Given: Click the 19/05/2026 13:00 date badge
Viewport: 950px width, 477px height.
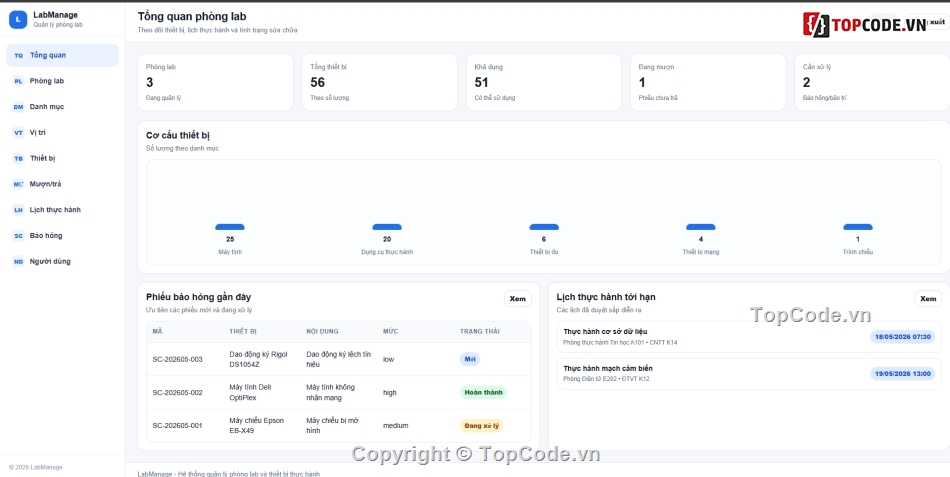Looking at the screenshot, I should (x=902, y=373).
